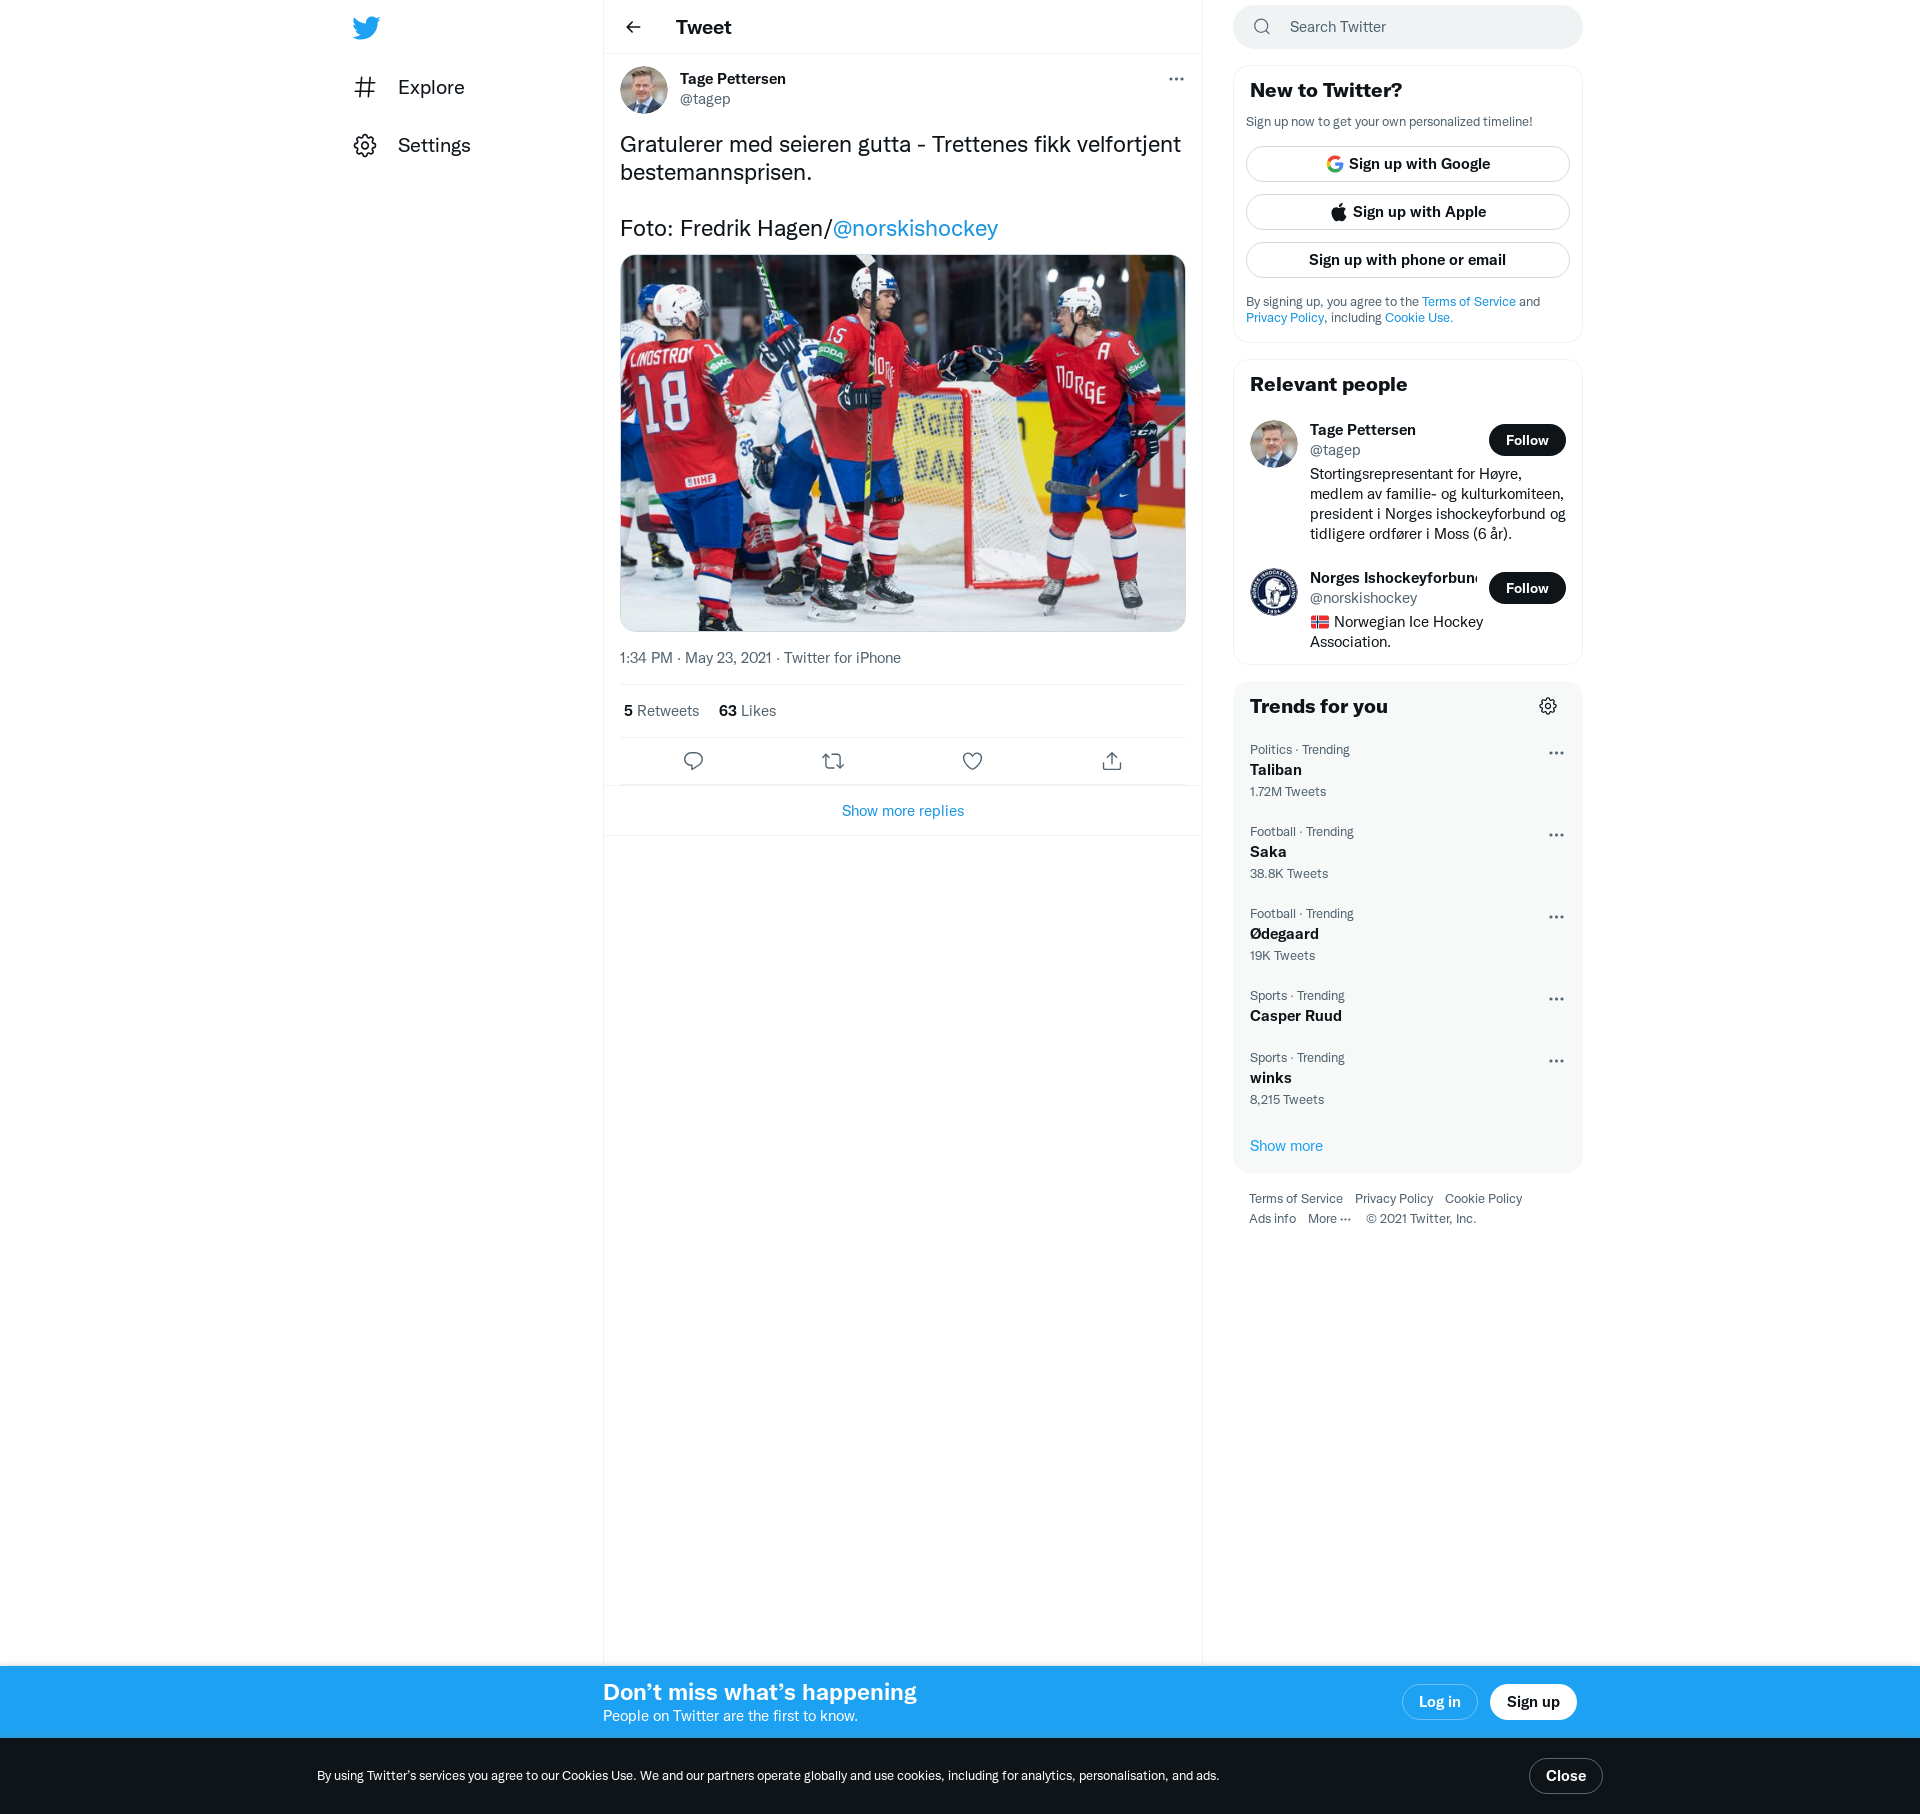1920x1814 pixels.
Task: Click the Twitter bird logo
Action: point(366,27)
